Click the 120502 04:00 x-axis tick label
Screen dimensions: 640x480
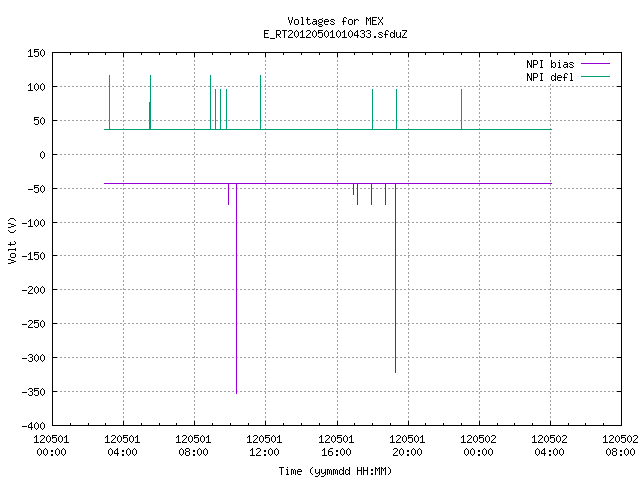pyautogui.click(x=549, y=446)
